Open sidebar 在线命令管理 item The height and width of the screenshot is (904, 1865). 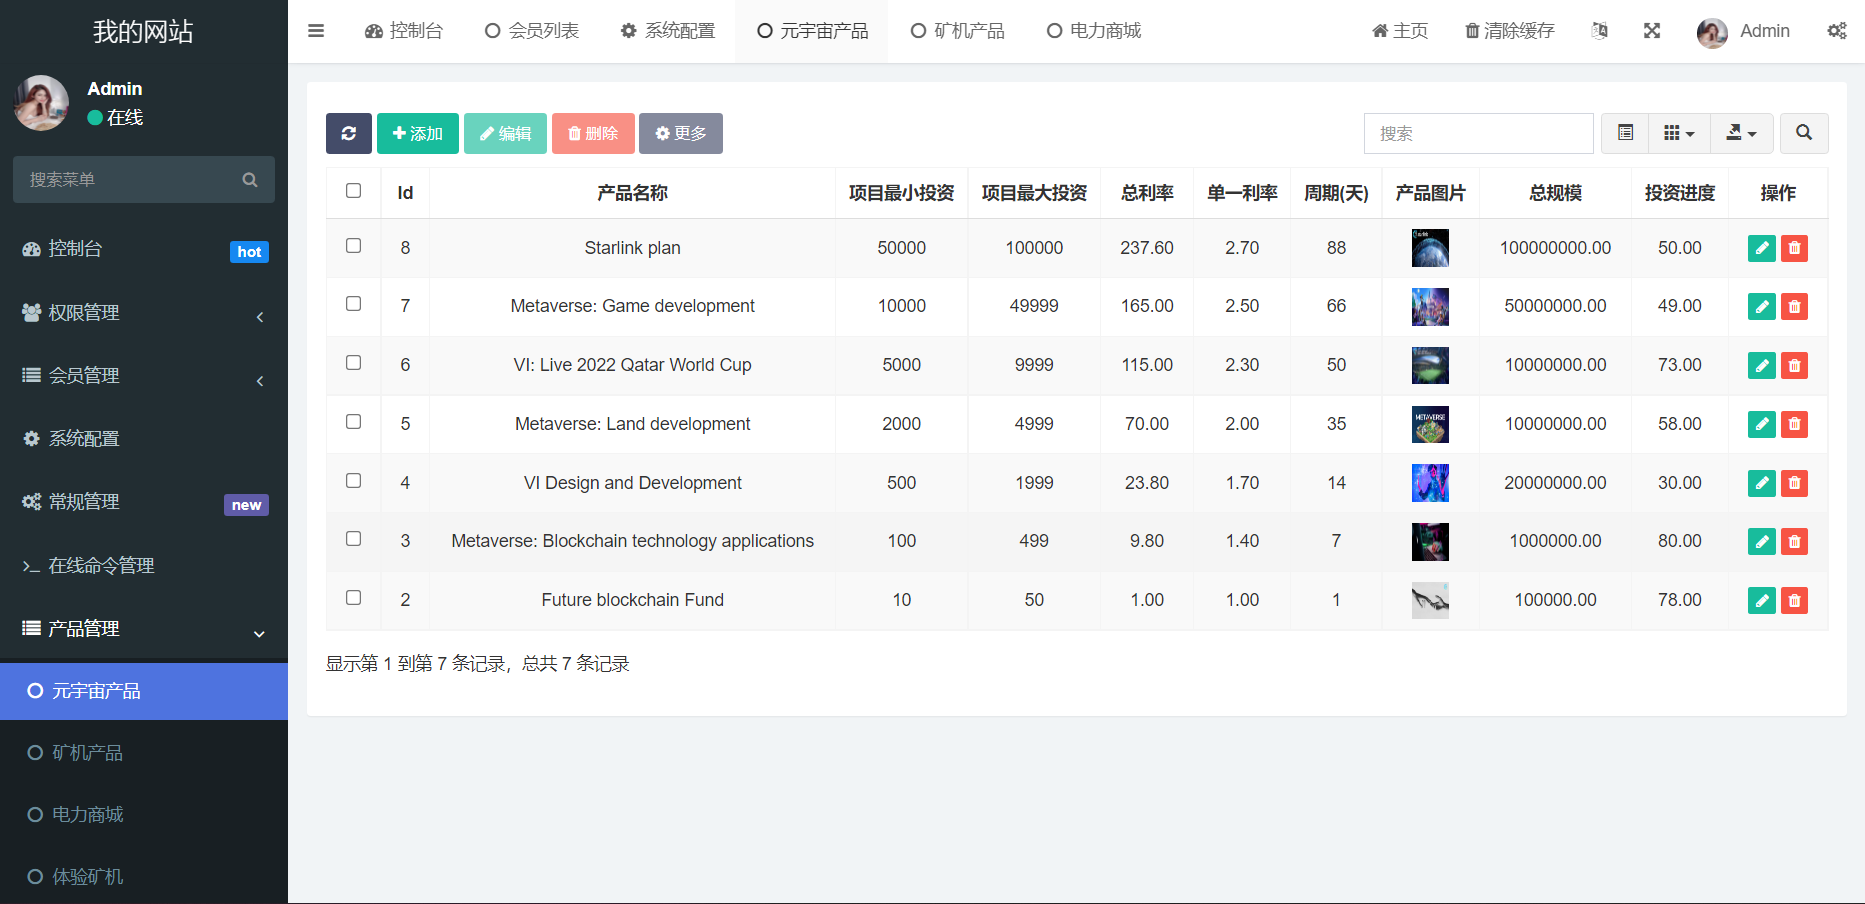click(x=144, y=566)
